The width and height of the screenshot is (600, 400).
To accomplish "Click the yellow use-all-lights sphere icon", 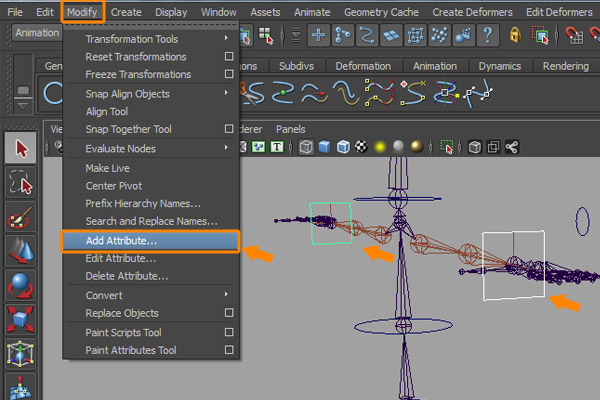I will (381, 147).
